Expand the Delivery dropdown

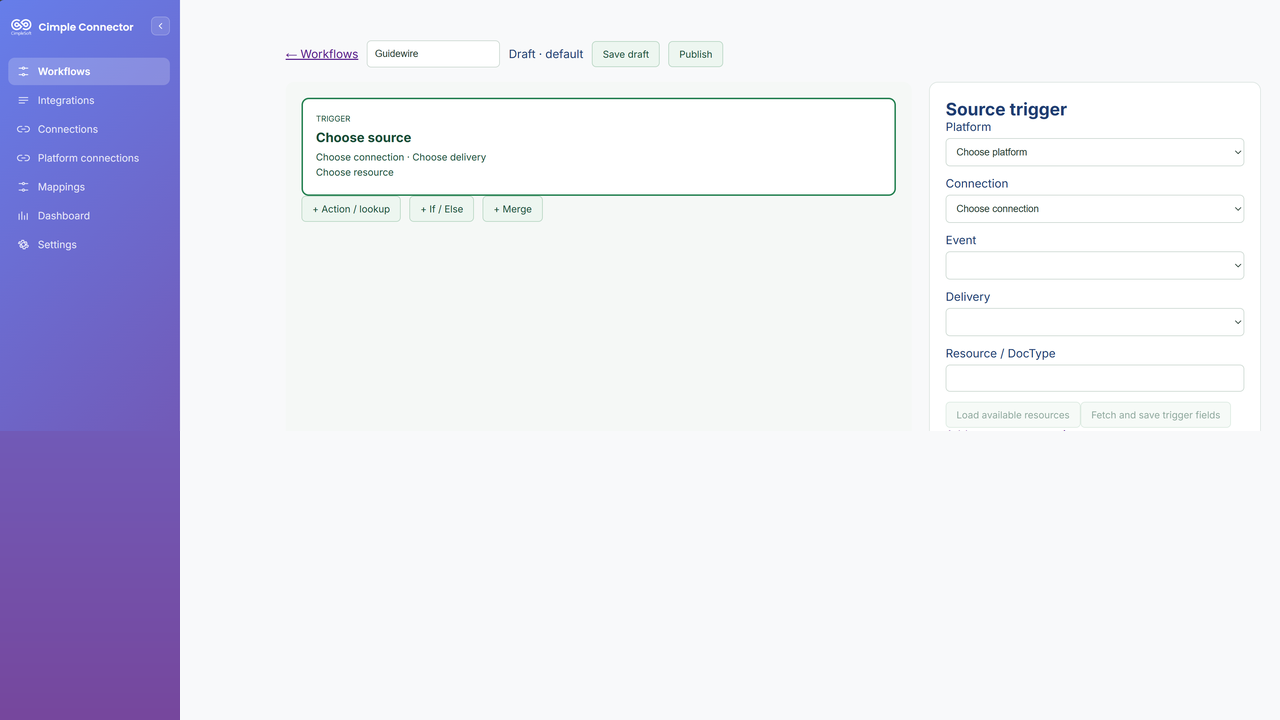(x=1095, y=322)
